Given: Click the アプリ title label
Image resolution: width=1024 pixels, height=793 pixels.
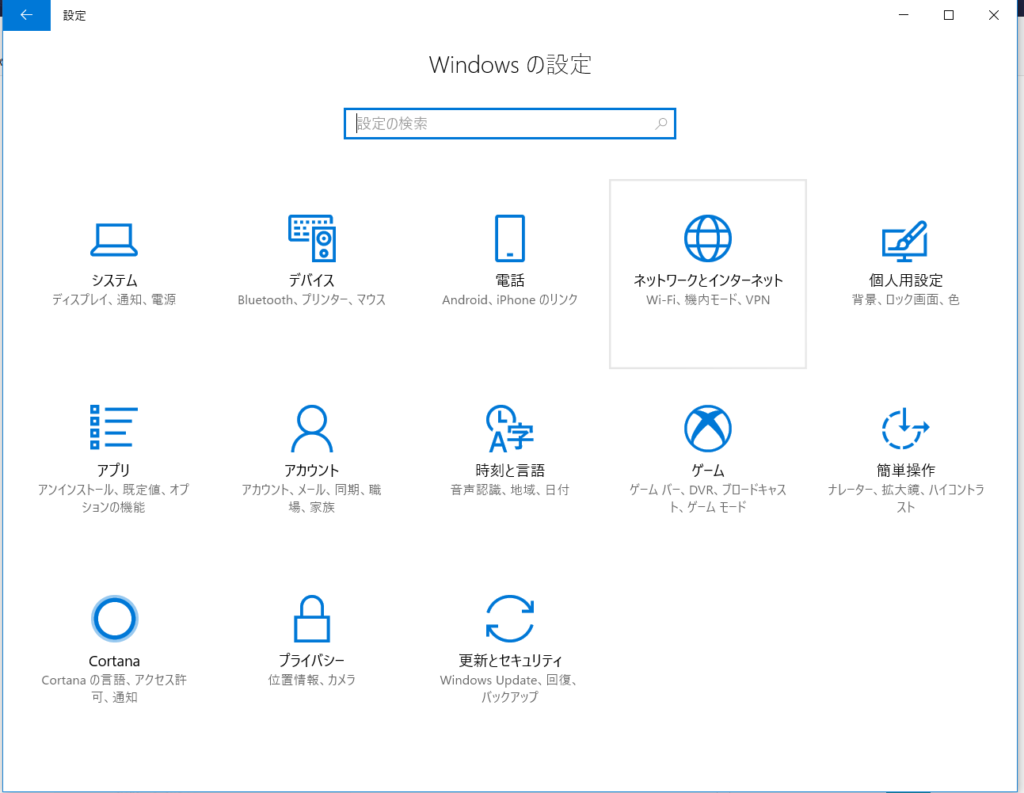Looking at the screenshot, I should (x=114, y=470).
